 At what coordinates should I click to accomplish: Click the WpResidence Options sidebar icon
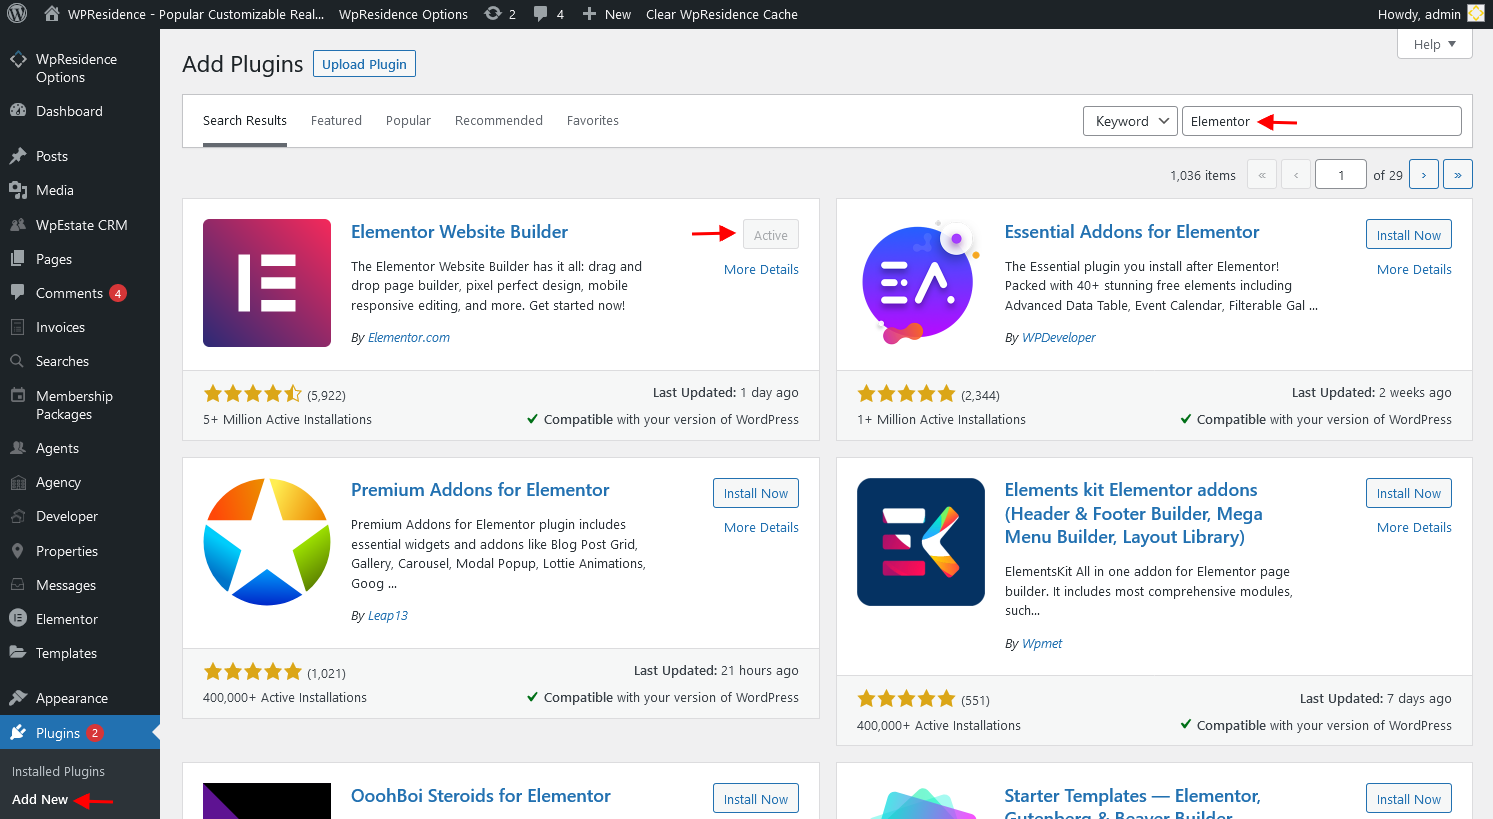click(x=18, y=60)
